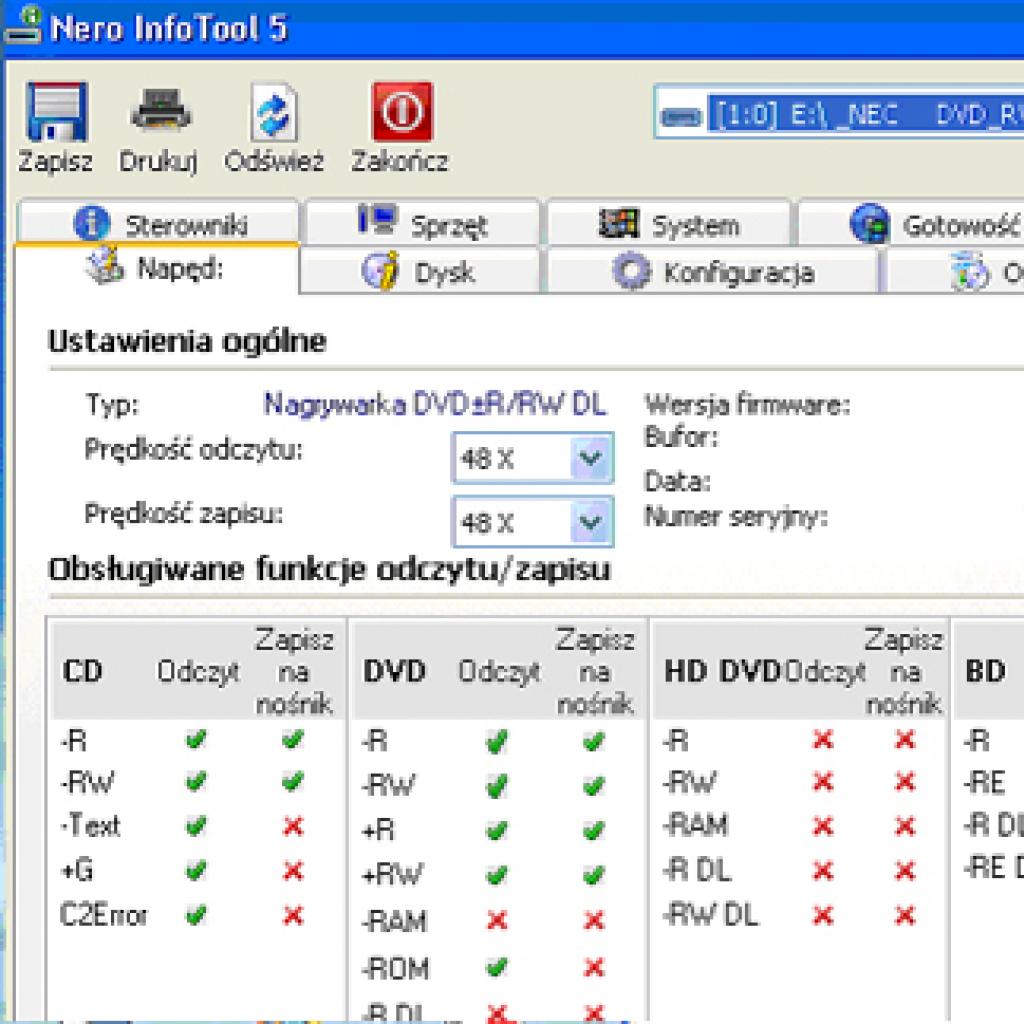Image resolution: width=1024 pixels, height=1024 pixels.
Task: Click the DVD +RW row label
Action: click(x=392, y=874)
